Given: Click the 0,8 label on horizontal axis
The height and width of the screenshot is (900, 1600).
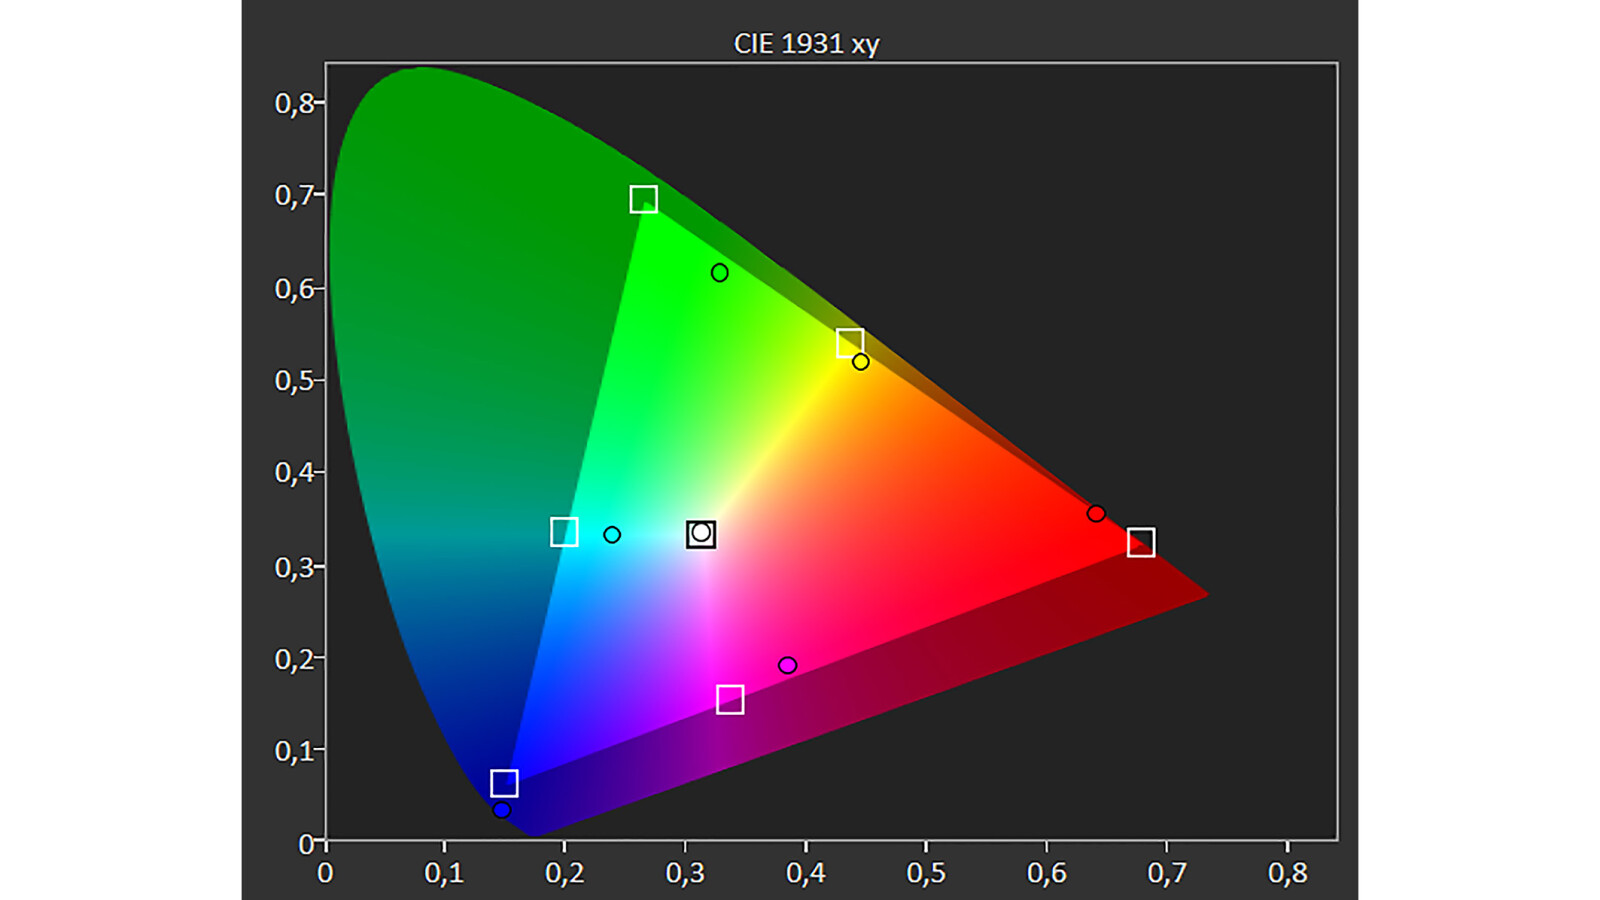Looking at the screenshot, I should click(x=1287, y=873).
